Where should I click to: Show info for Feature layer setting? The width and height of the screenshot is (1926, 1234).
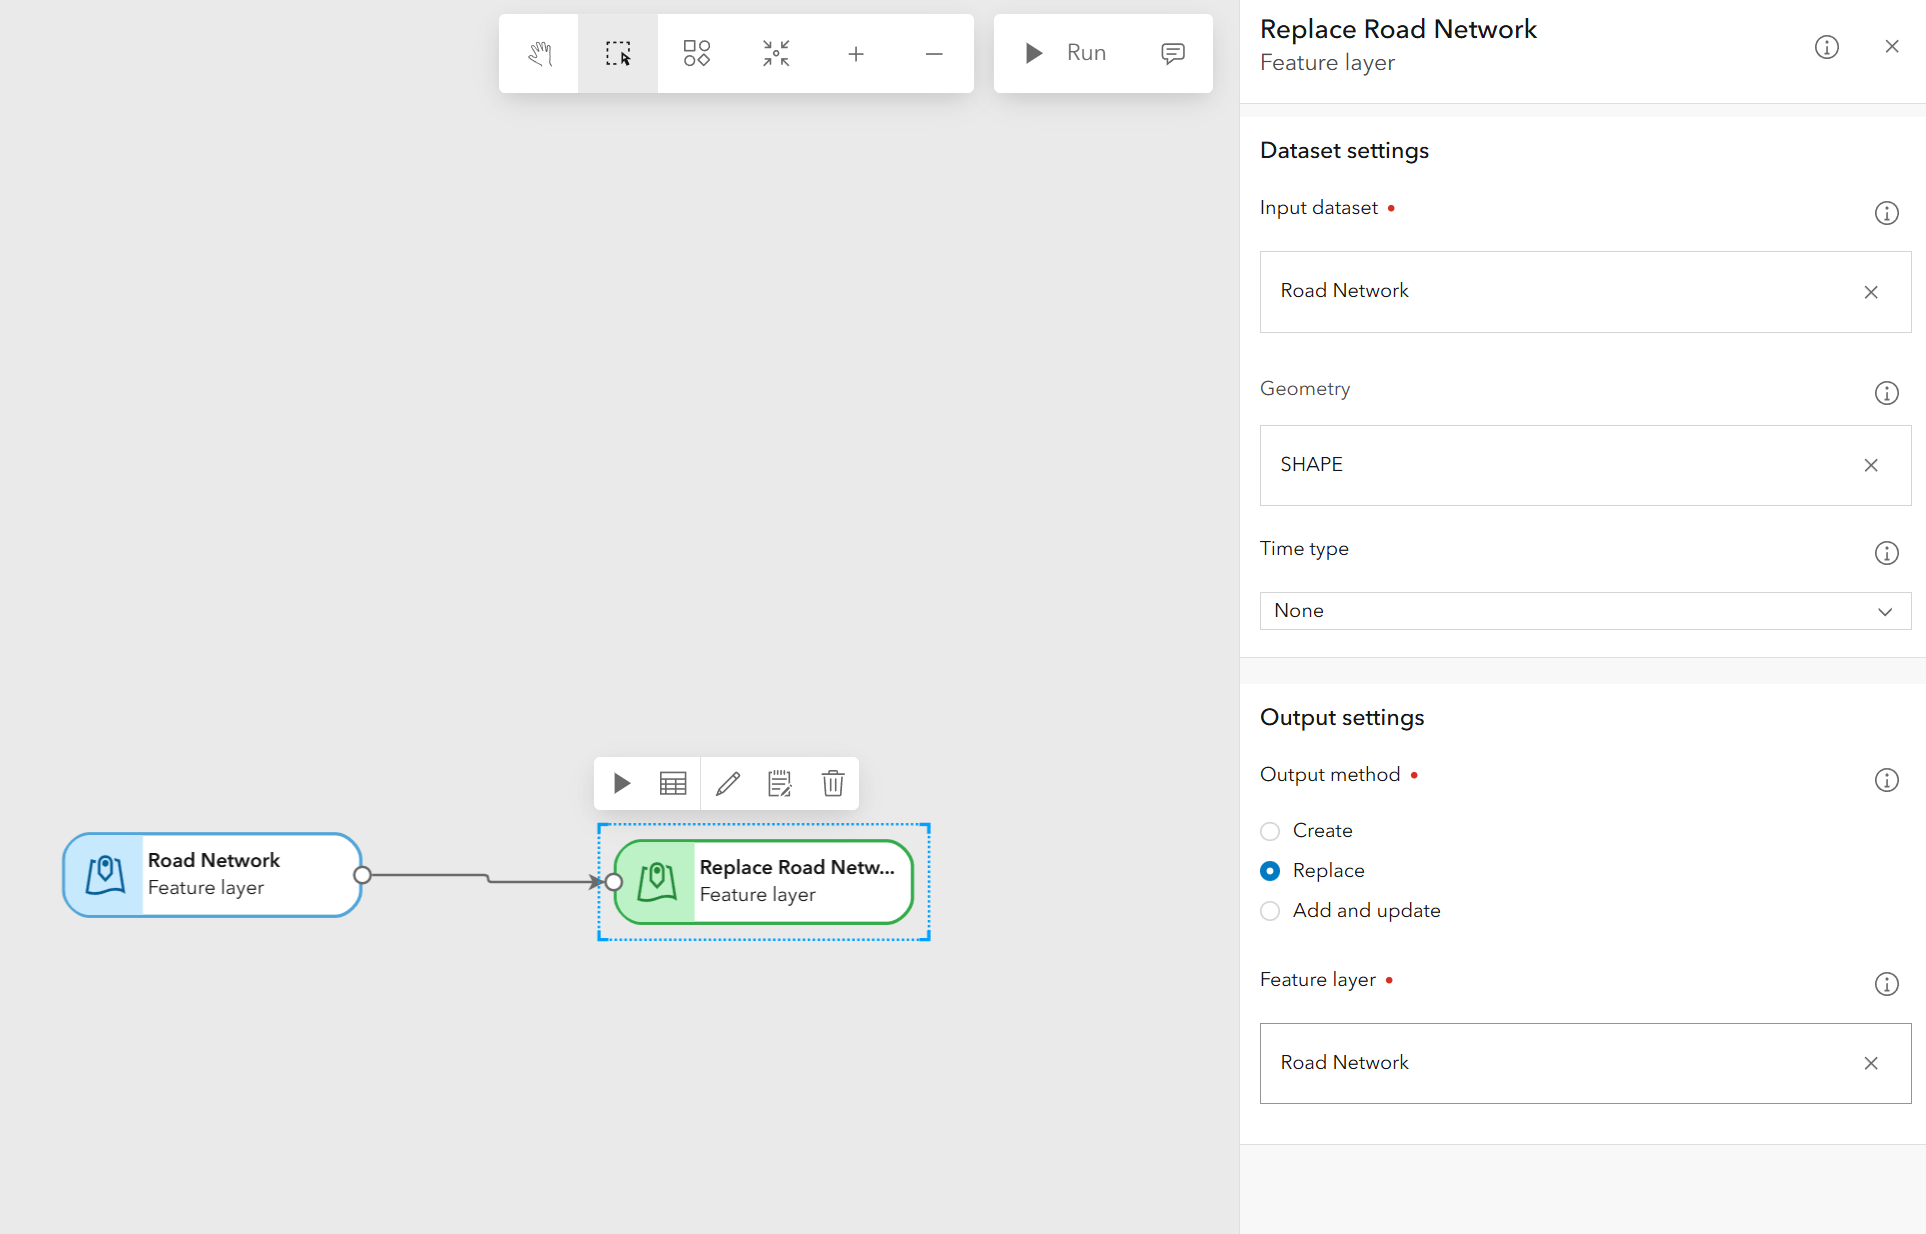tap(1886, 984)
